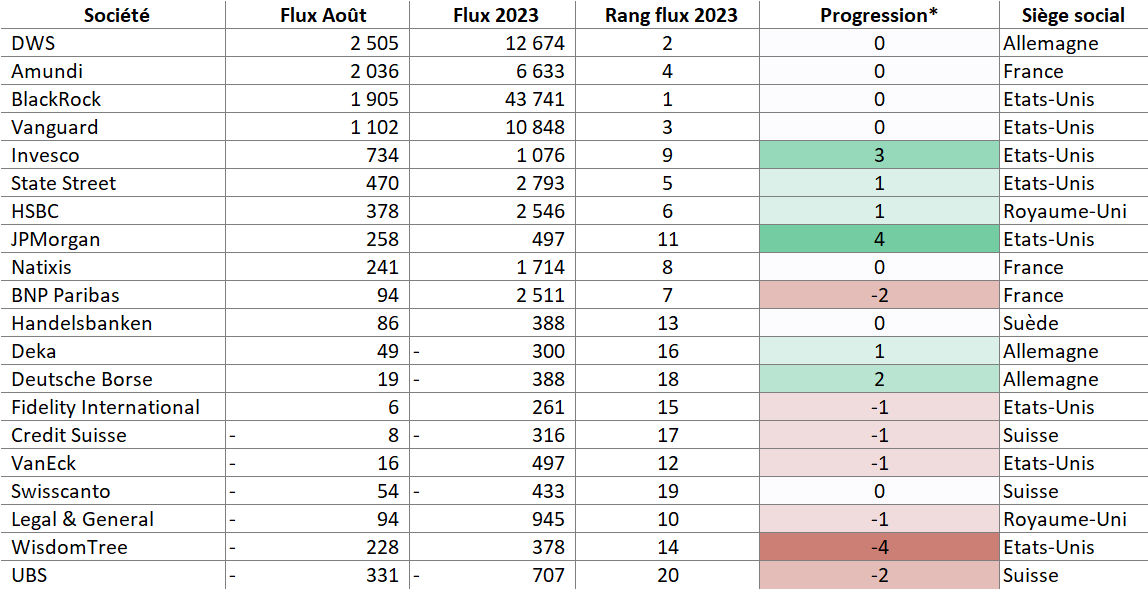Click Deutsche Borse progression cell 2
This screenshot has height=589, width=1148.
[879, 379]
